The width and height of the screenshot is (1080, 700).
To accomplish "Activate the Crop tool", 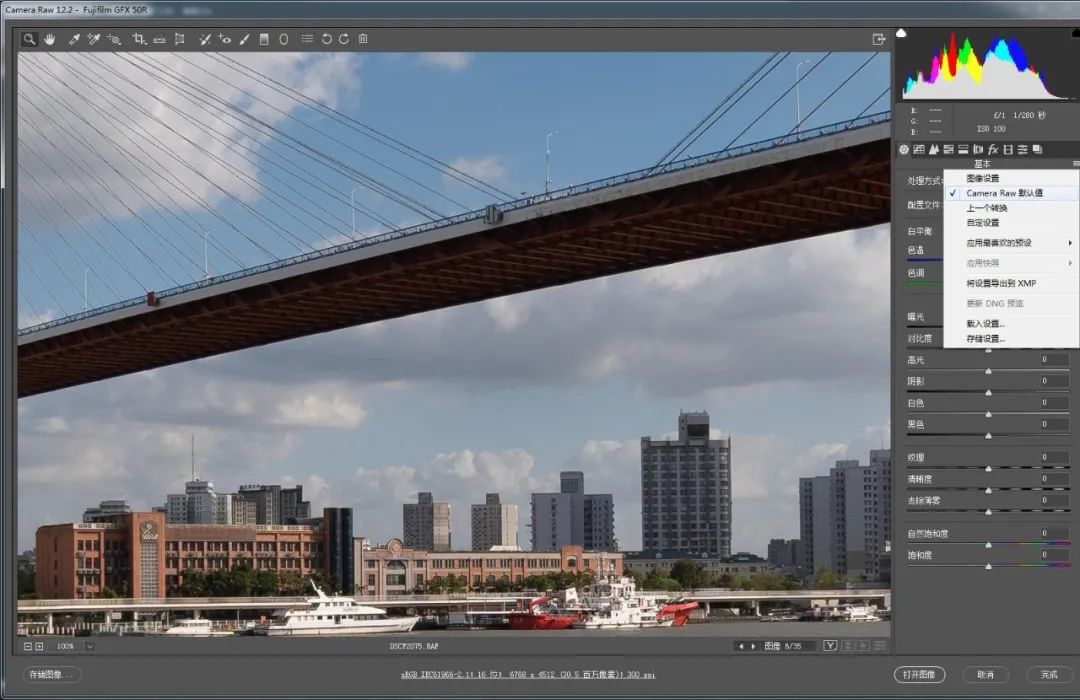I will (x=139, y=39).
